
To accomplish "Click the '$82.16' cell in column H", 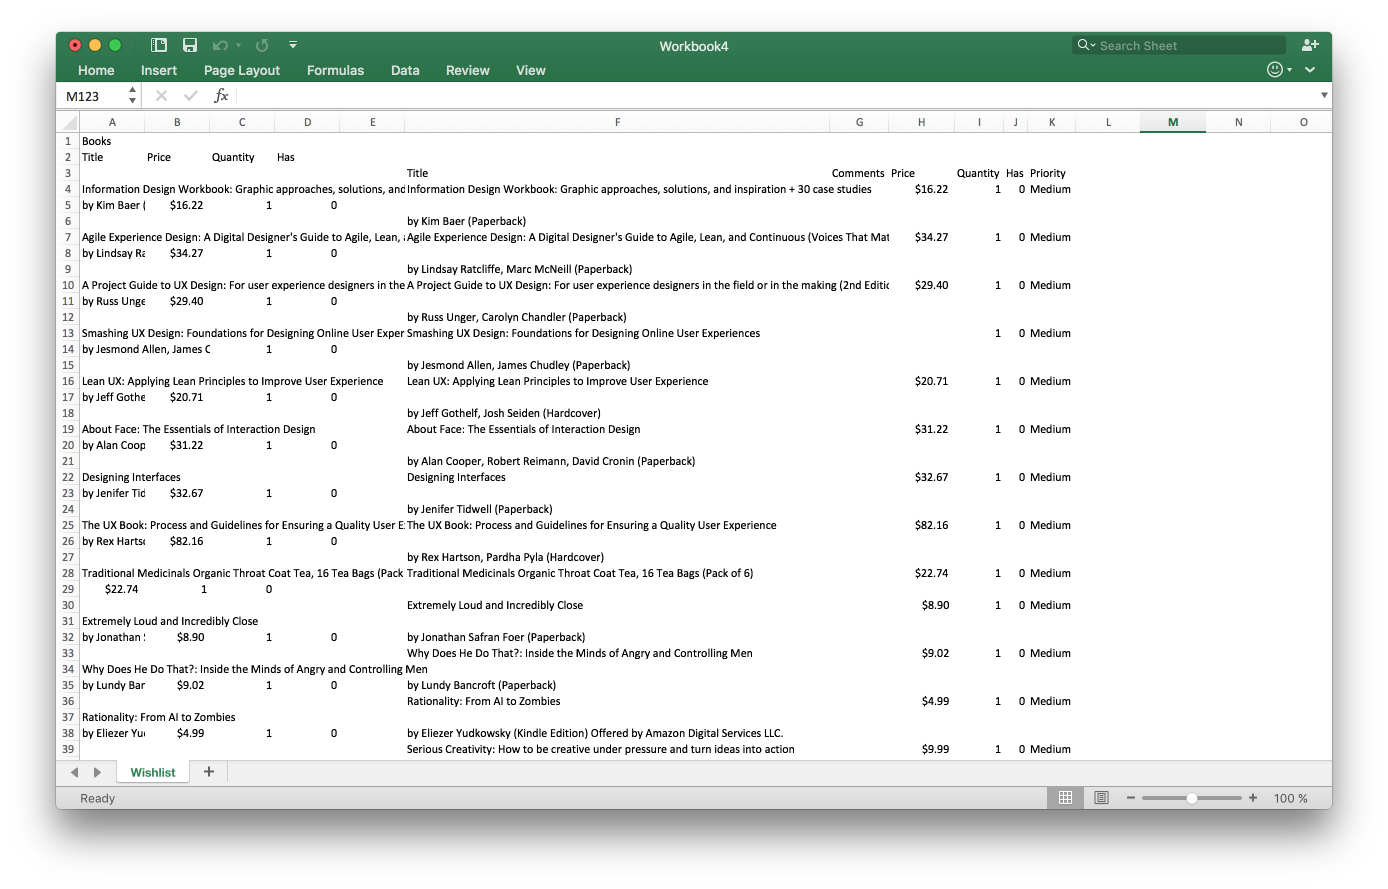I will [x=921, y=525].
